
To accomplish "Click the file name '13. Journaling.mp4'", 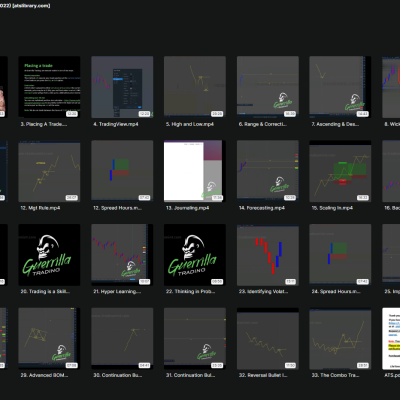I will click(x=188, y=208).
